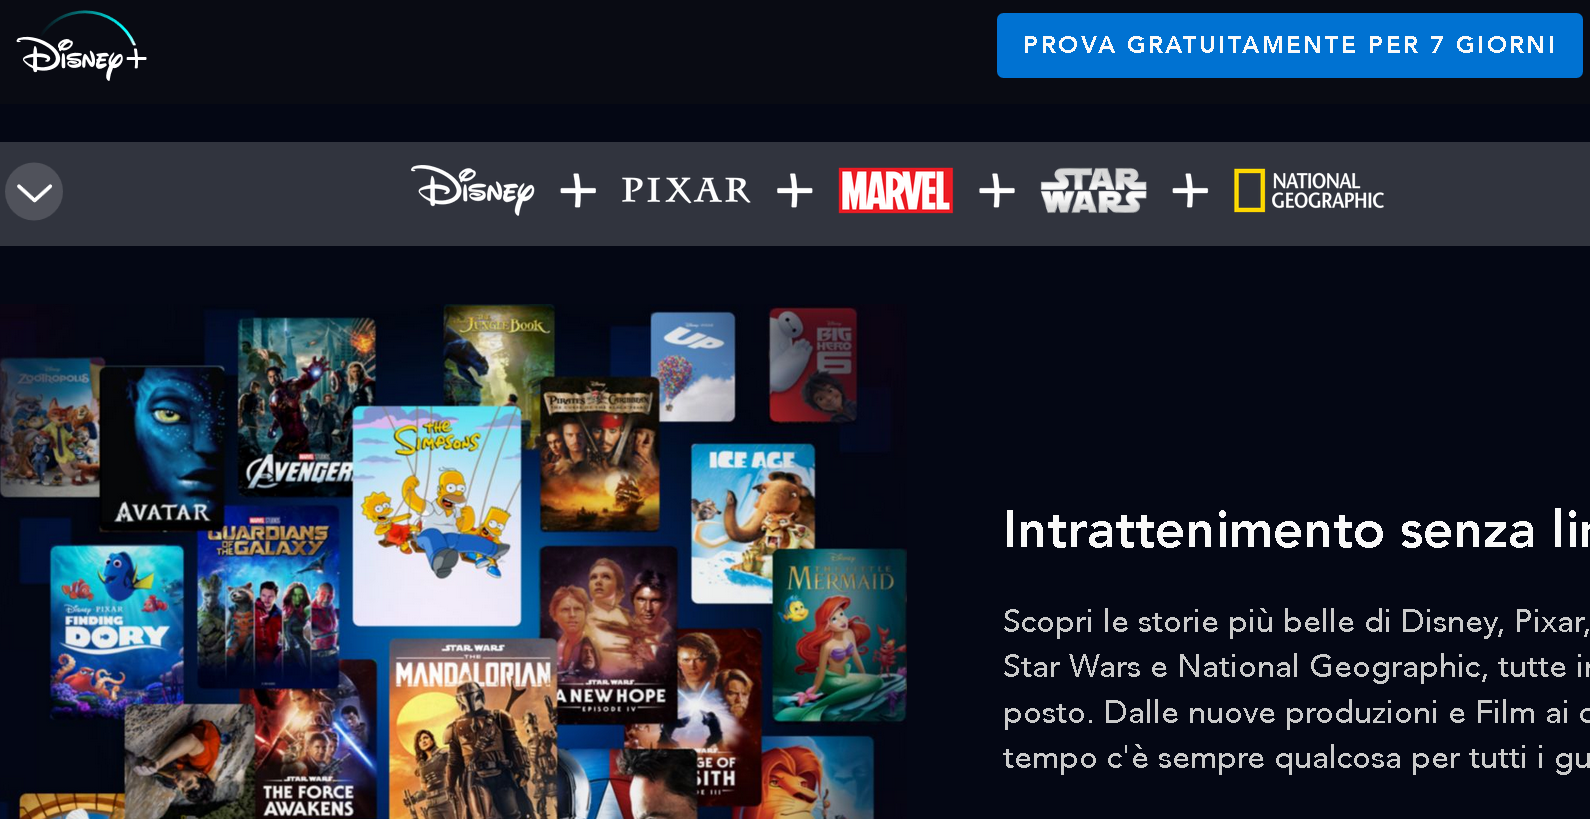Click the Disney+ logo in the header
1590x819 pixels.
click(82, 46)
